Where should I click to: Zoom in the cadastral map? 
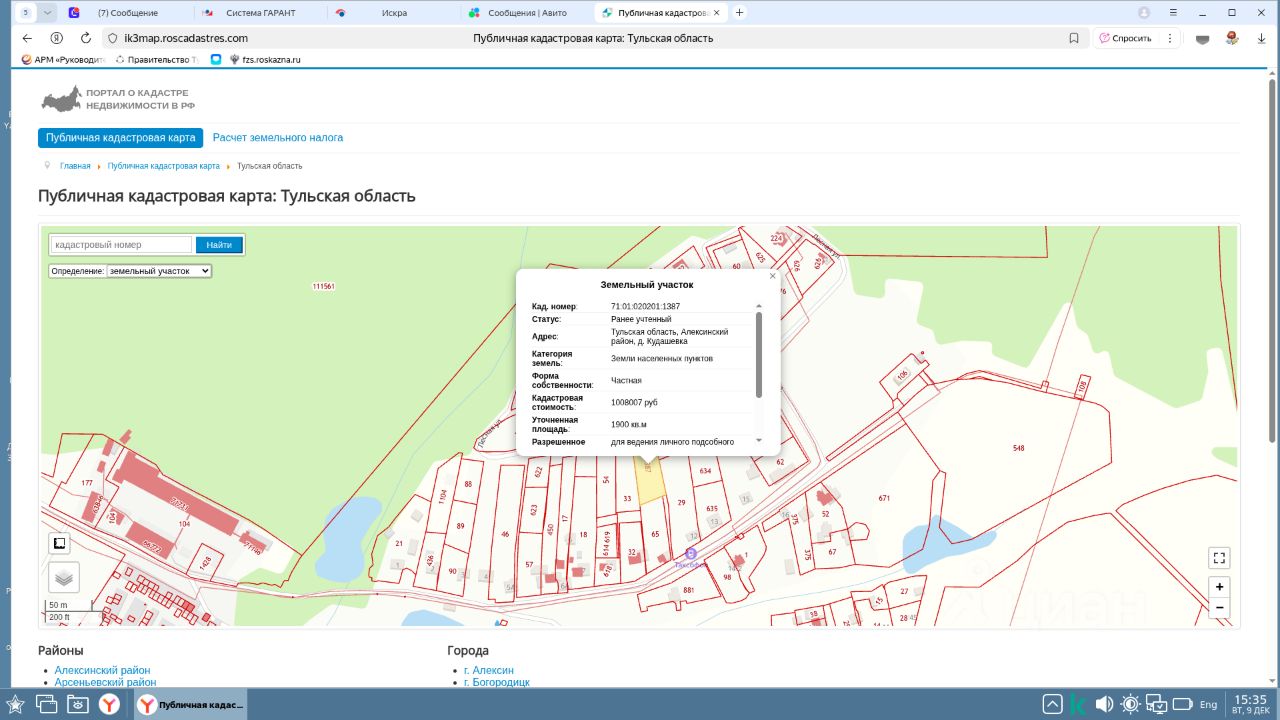(x=1218, y=587)
